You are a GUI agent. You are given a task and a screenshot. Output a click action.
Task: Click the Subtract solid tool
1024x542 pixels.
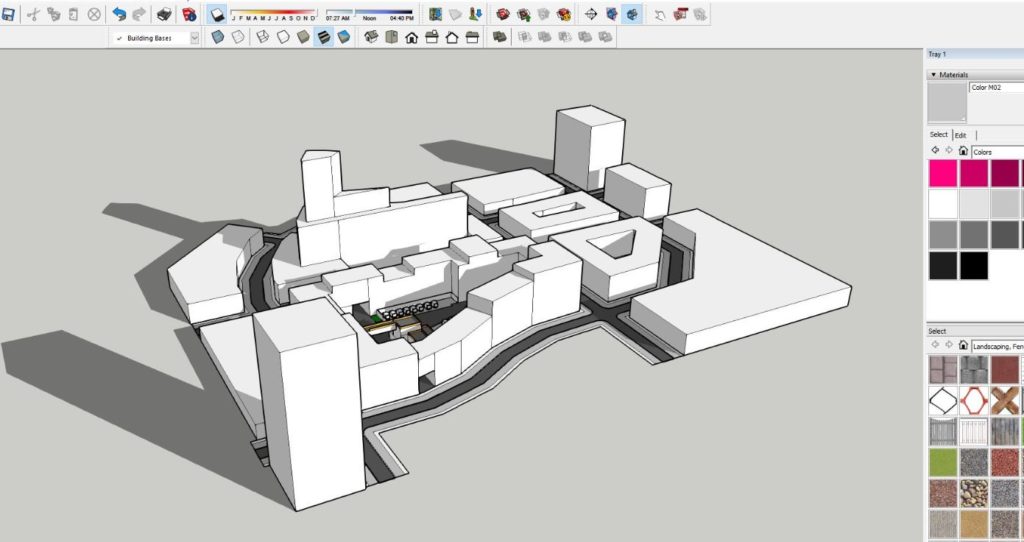pos(565,37)
